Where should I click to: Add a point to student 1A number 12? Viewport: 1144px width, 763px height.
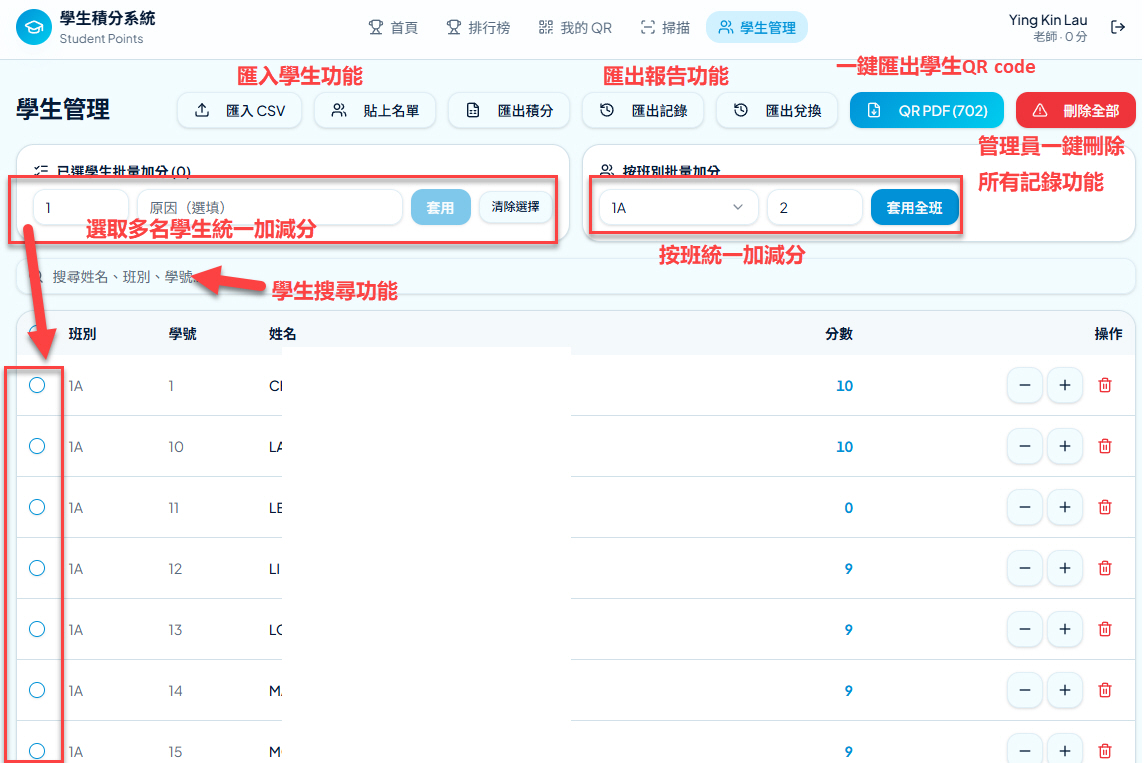(x=1064, y=568)
